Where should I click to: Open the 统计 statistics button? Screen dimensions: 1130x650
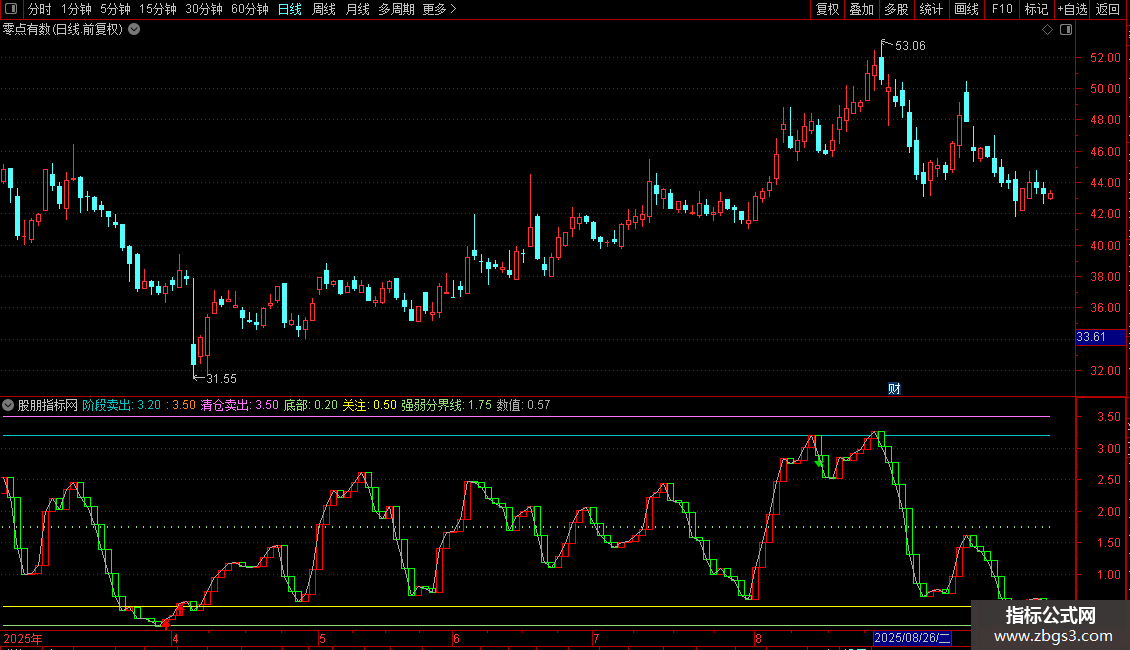click(931, 9)
